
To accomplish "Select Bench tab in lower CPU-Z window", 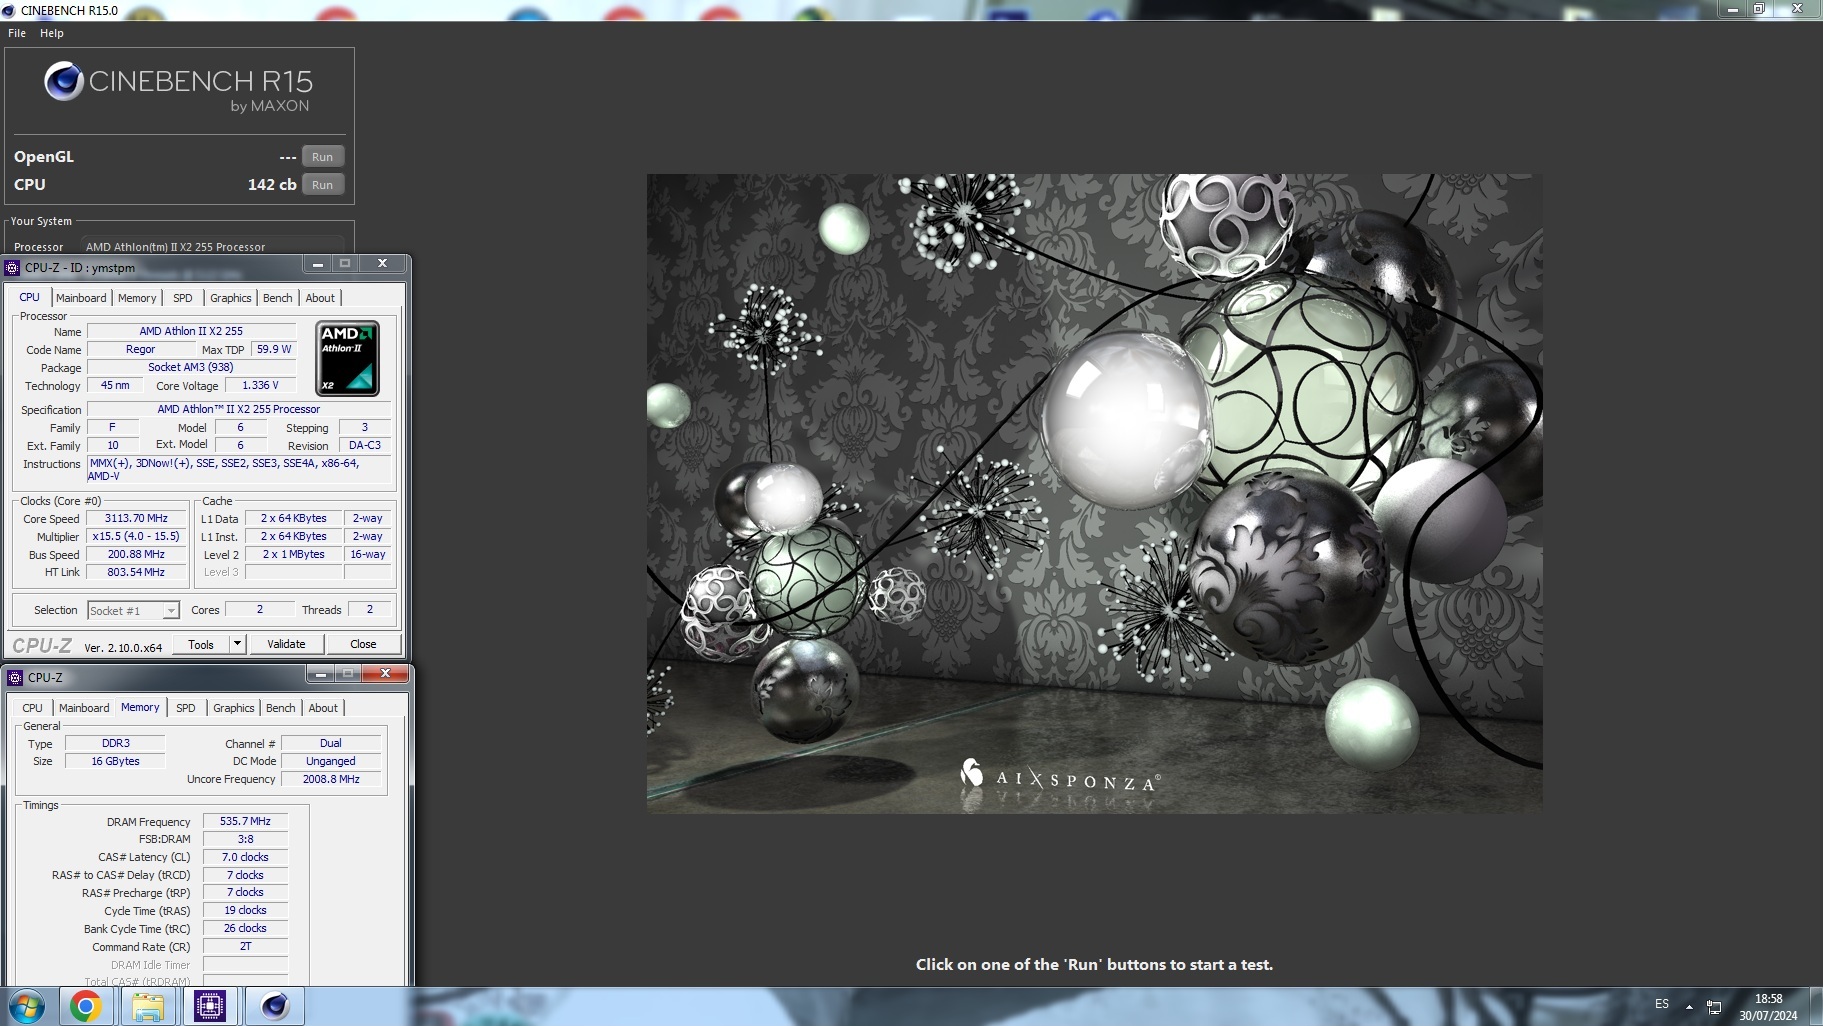I will [x=281, y=708].
